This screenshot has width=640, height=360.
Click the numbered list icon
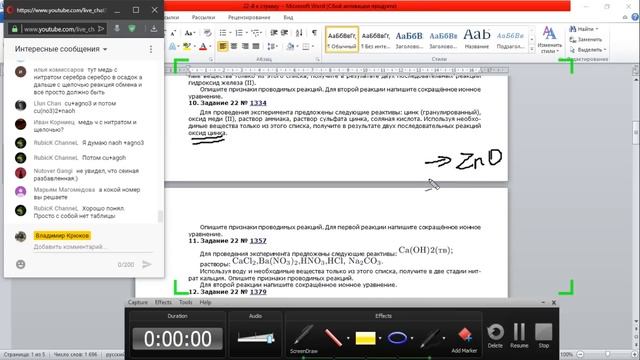pyautogui.click(x=239, y=33)
